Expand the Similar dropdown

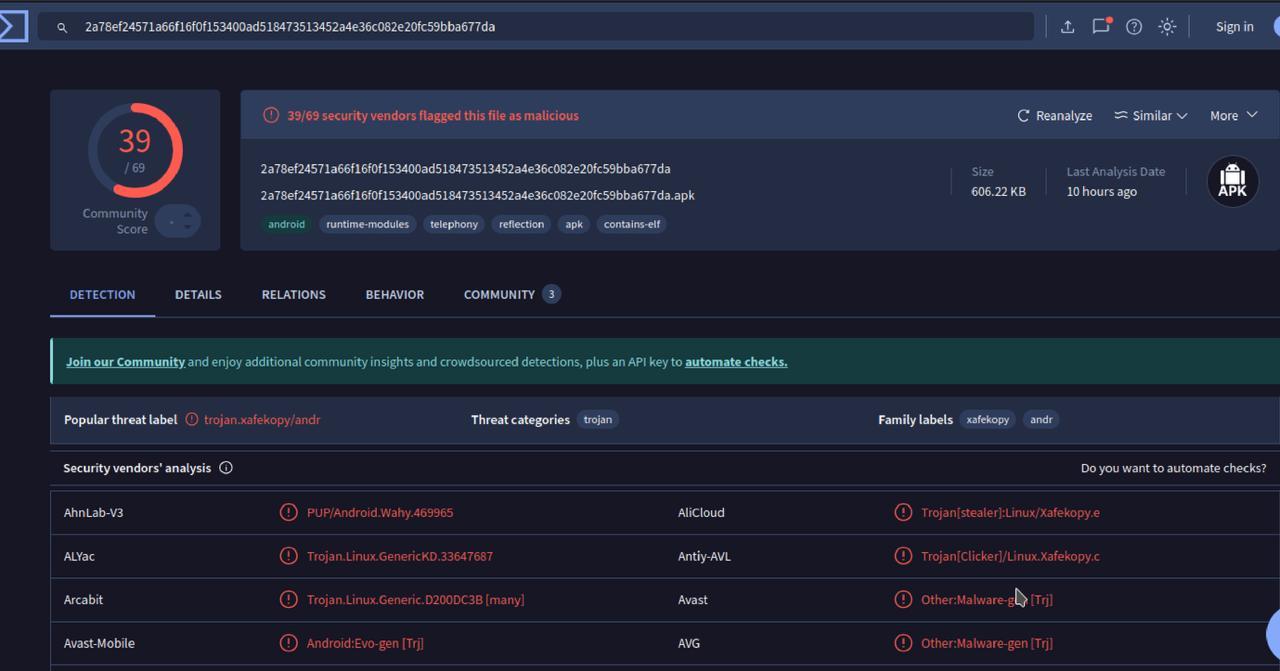pos(1151,116)
